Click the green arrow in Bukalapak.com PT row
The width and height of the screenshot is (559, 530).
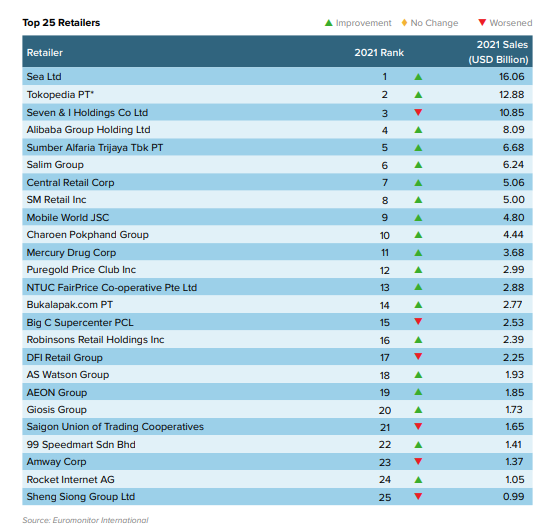click(x=418, y=305)
